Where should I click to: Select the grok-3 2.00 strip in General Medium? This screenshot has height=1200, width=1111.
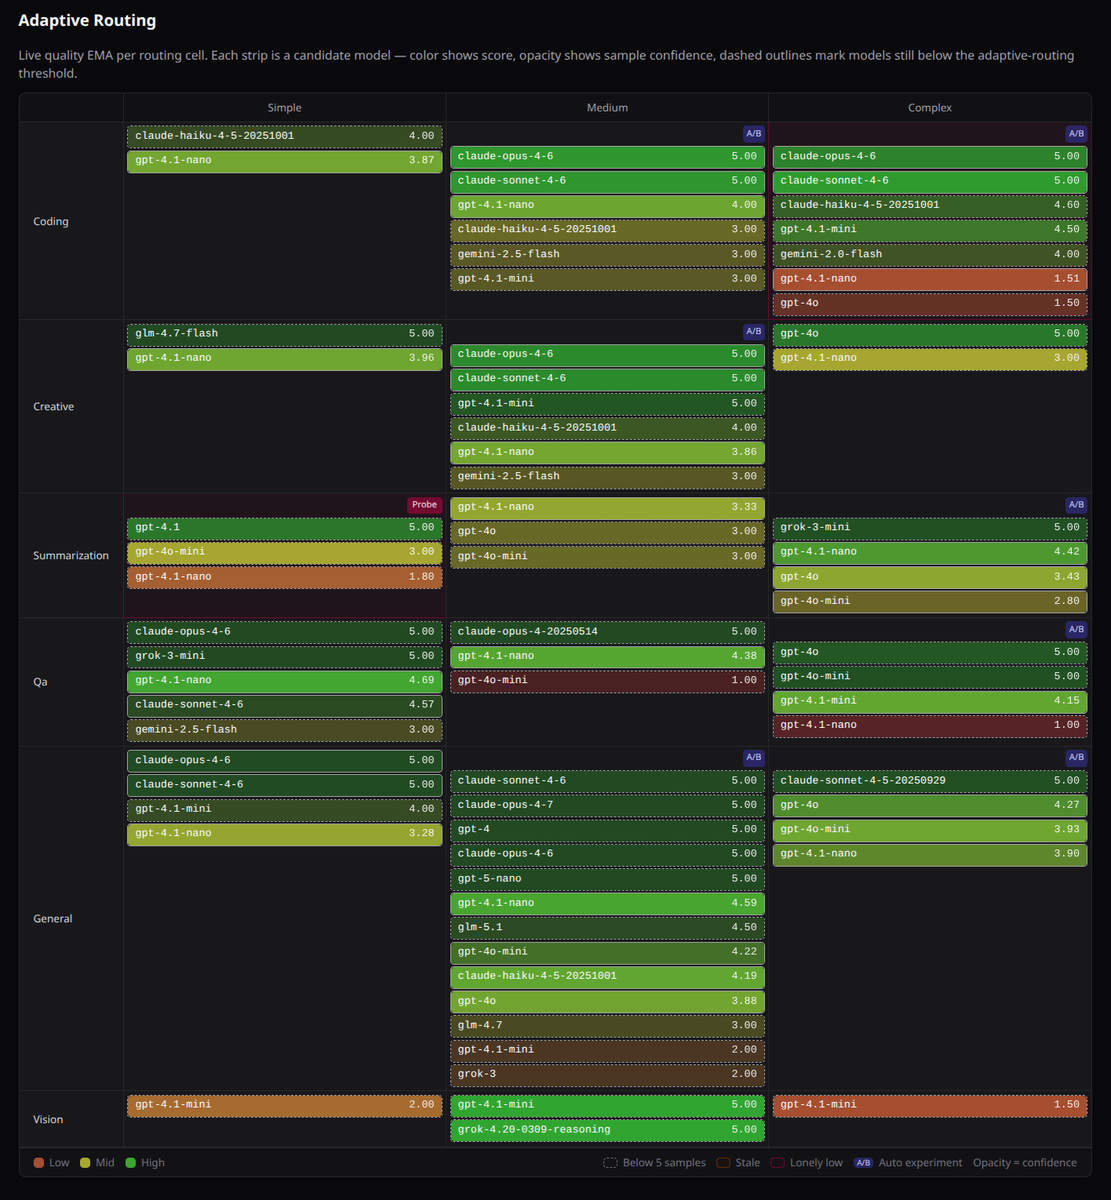click(607, 1075)
